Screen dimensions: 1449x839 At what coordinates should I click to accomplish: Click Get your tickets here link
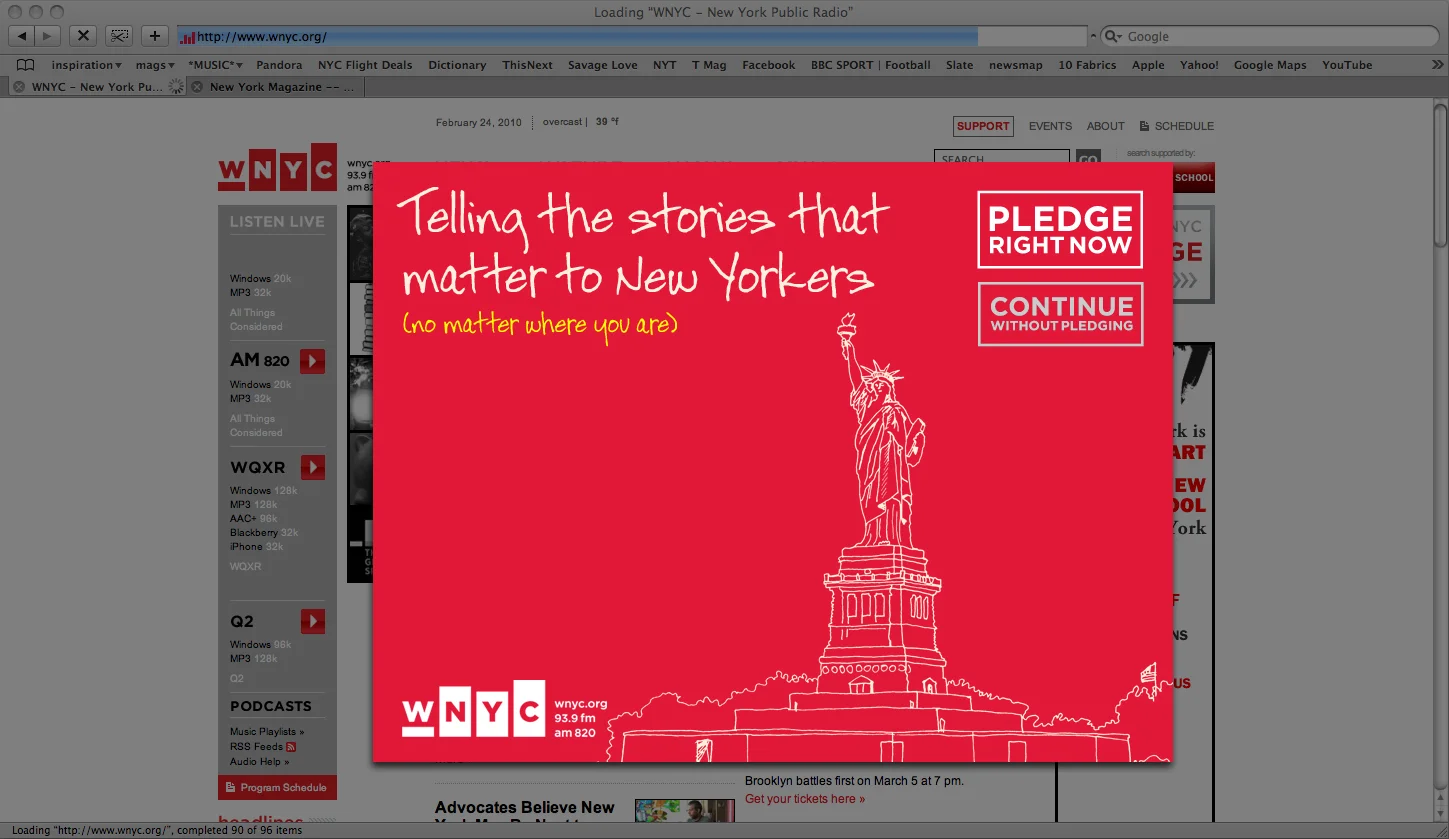805,799
